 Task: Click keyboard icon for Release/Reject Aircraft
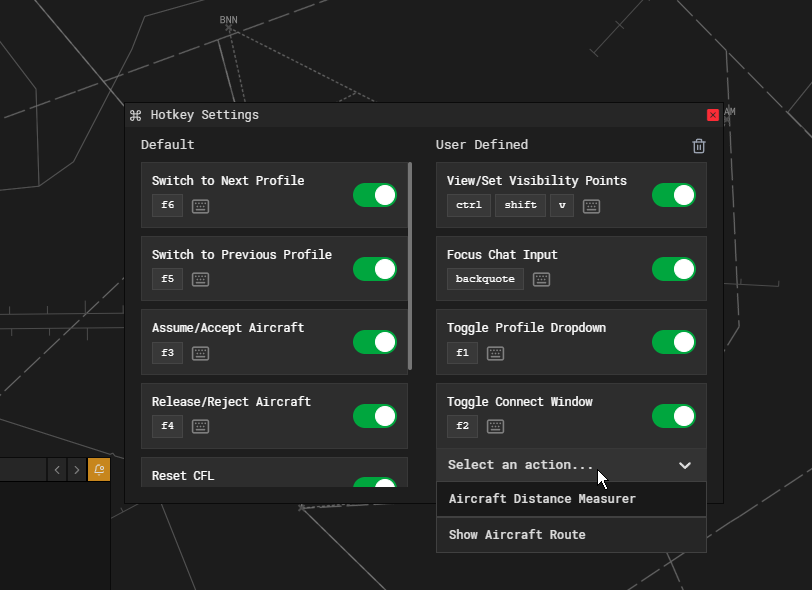click(x=200, y=426)
